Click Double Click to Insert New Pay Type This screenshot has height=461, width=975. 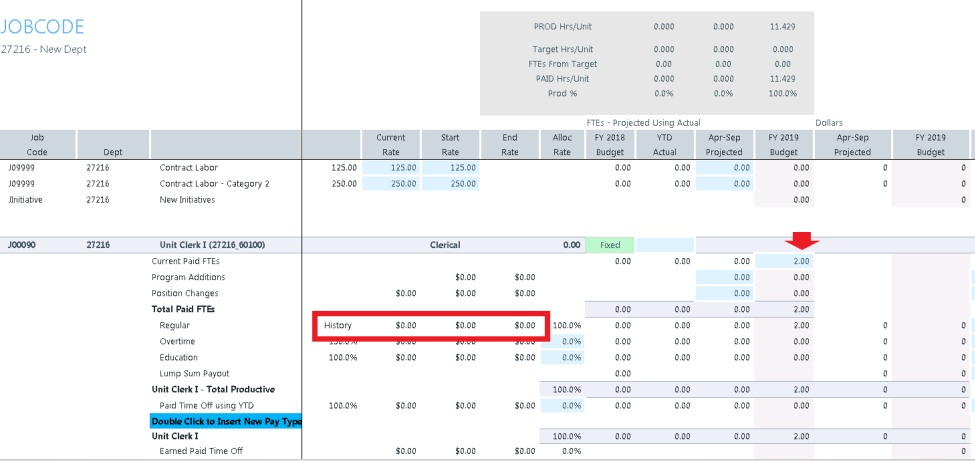[x=226, y=421]
